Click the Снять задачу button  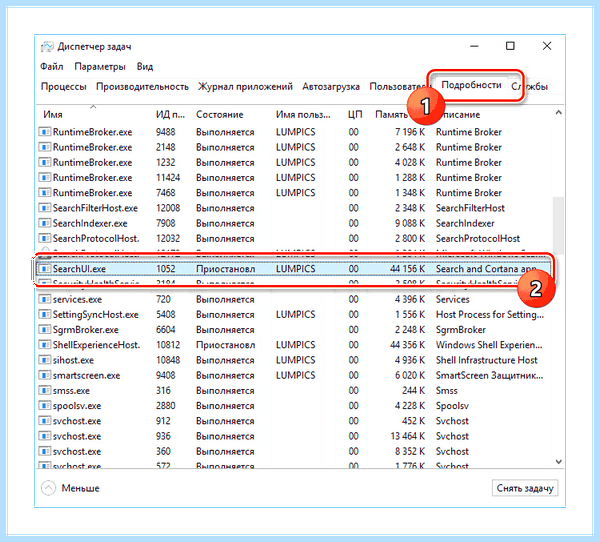pos(525,488)
